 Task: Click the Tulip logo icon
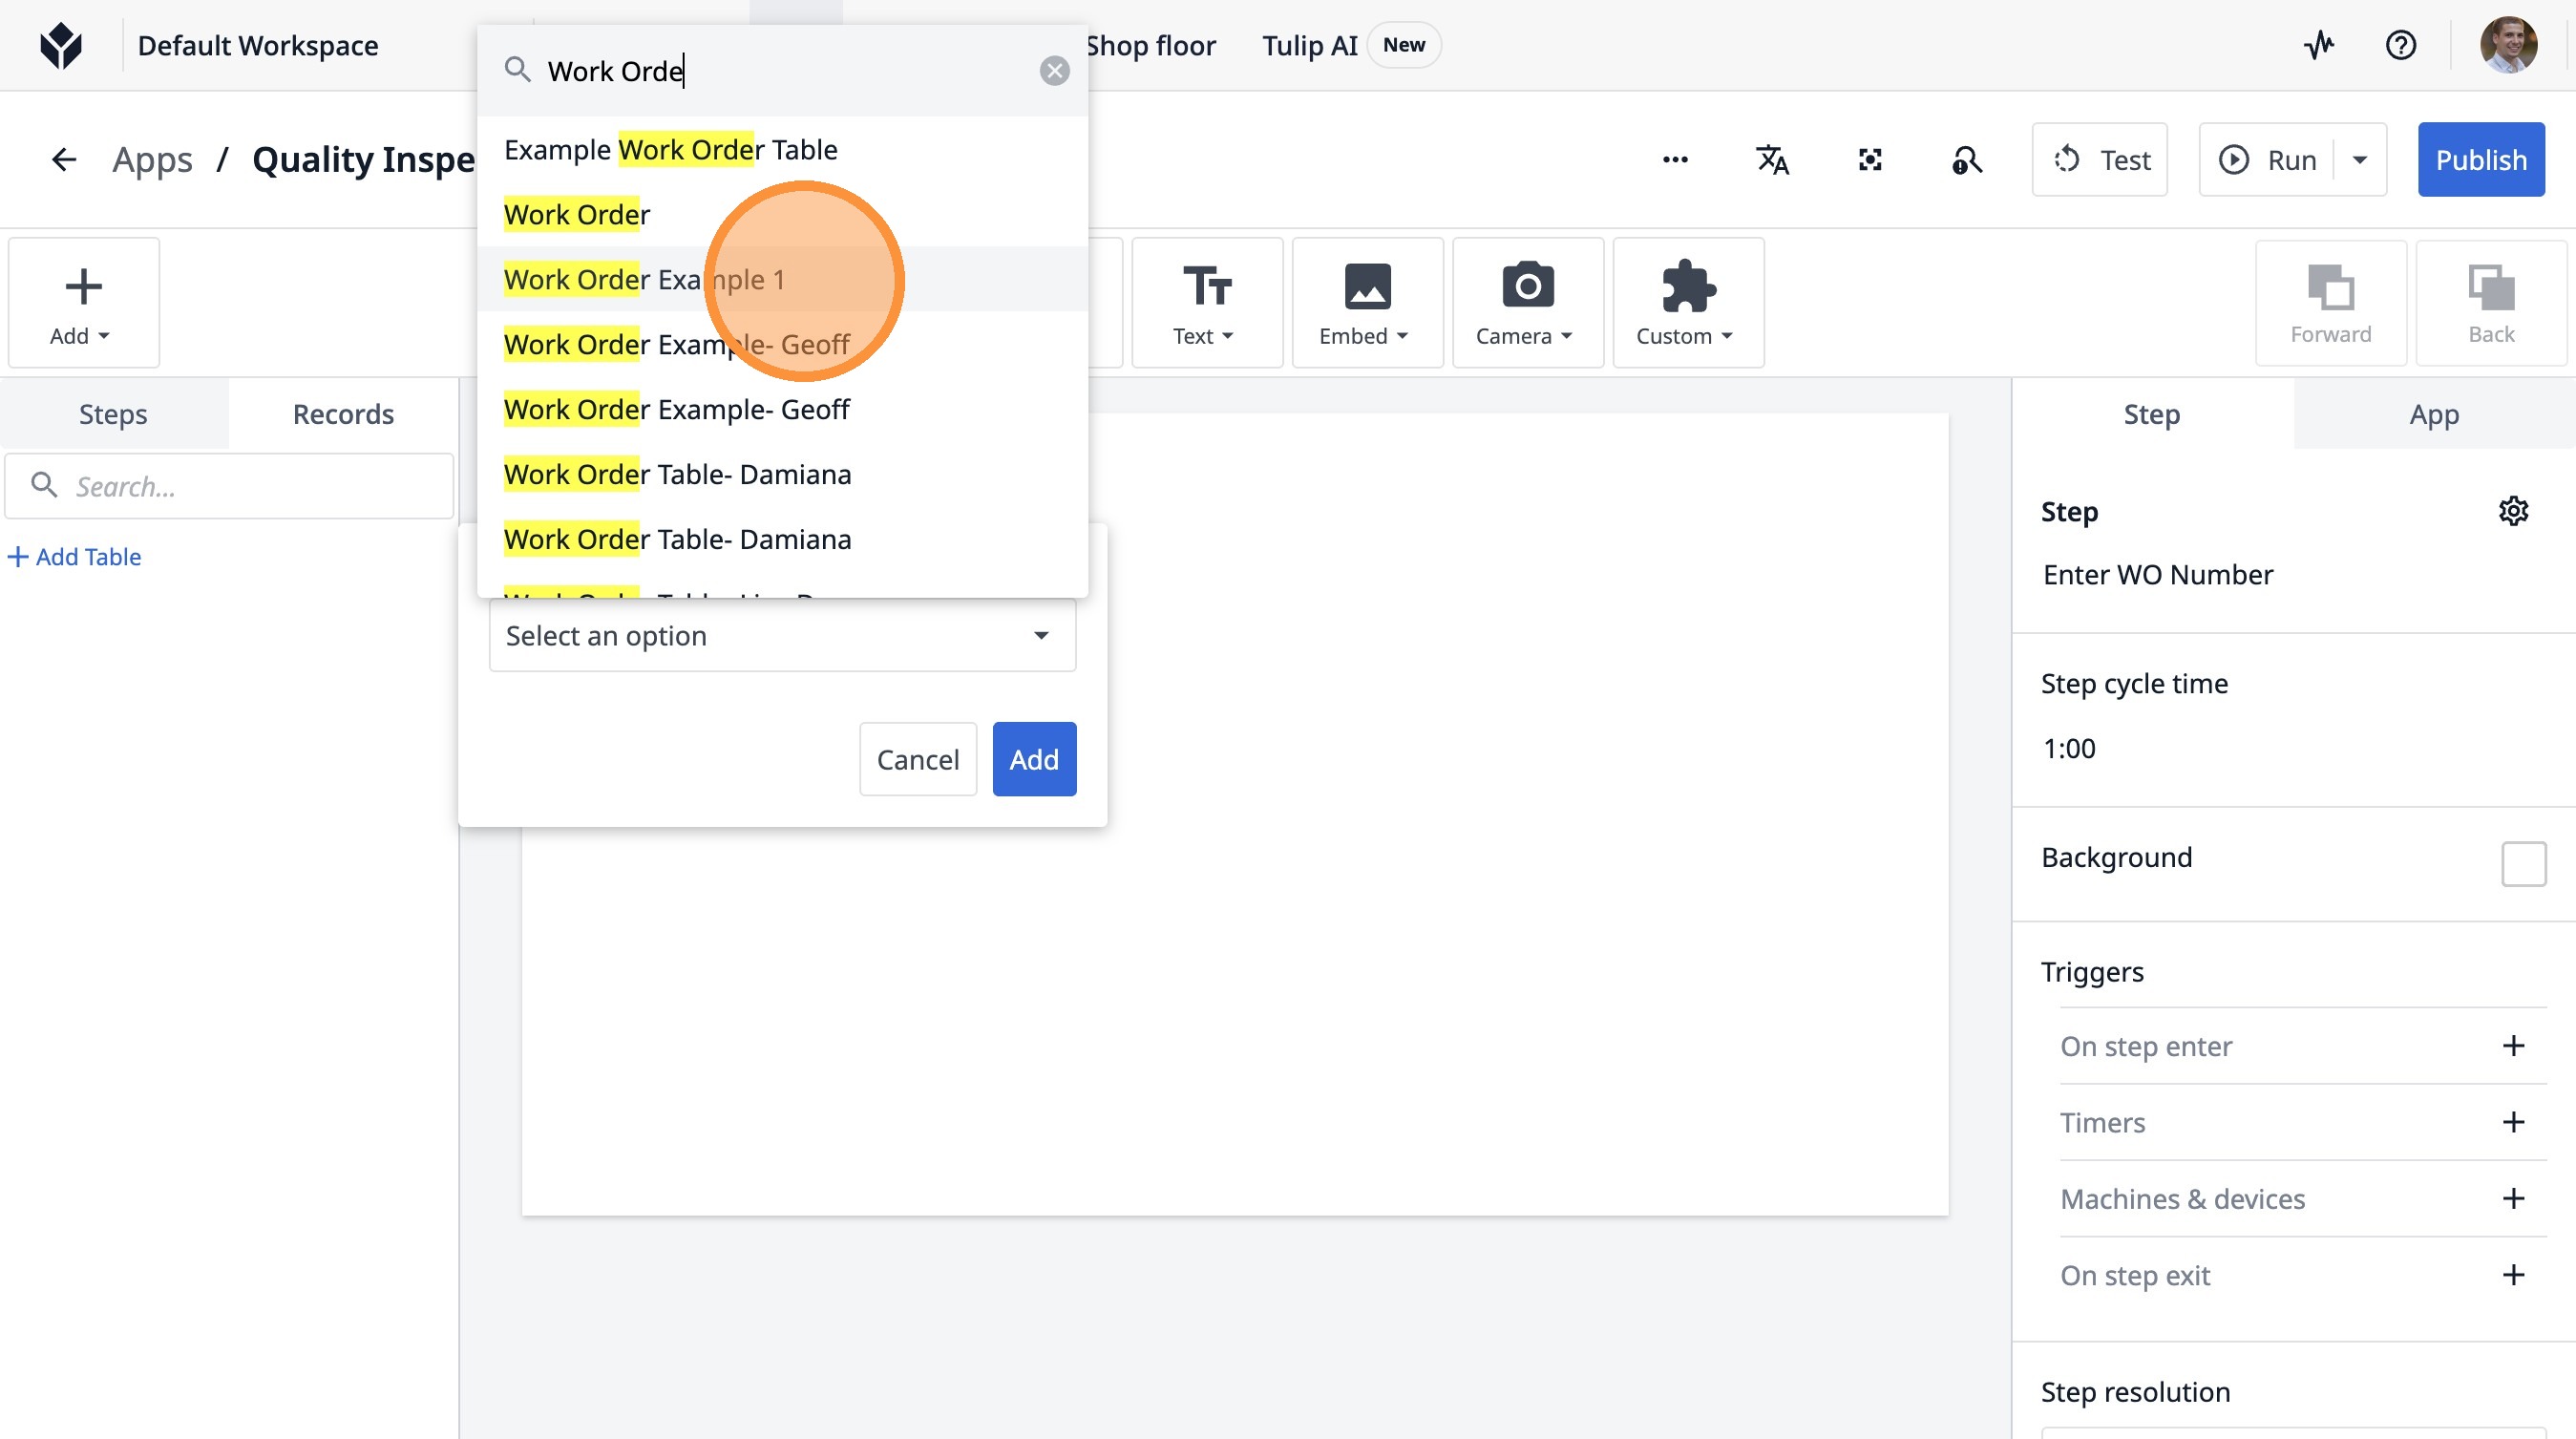tap(61, 45)
